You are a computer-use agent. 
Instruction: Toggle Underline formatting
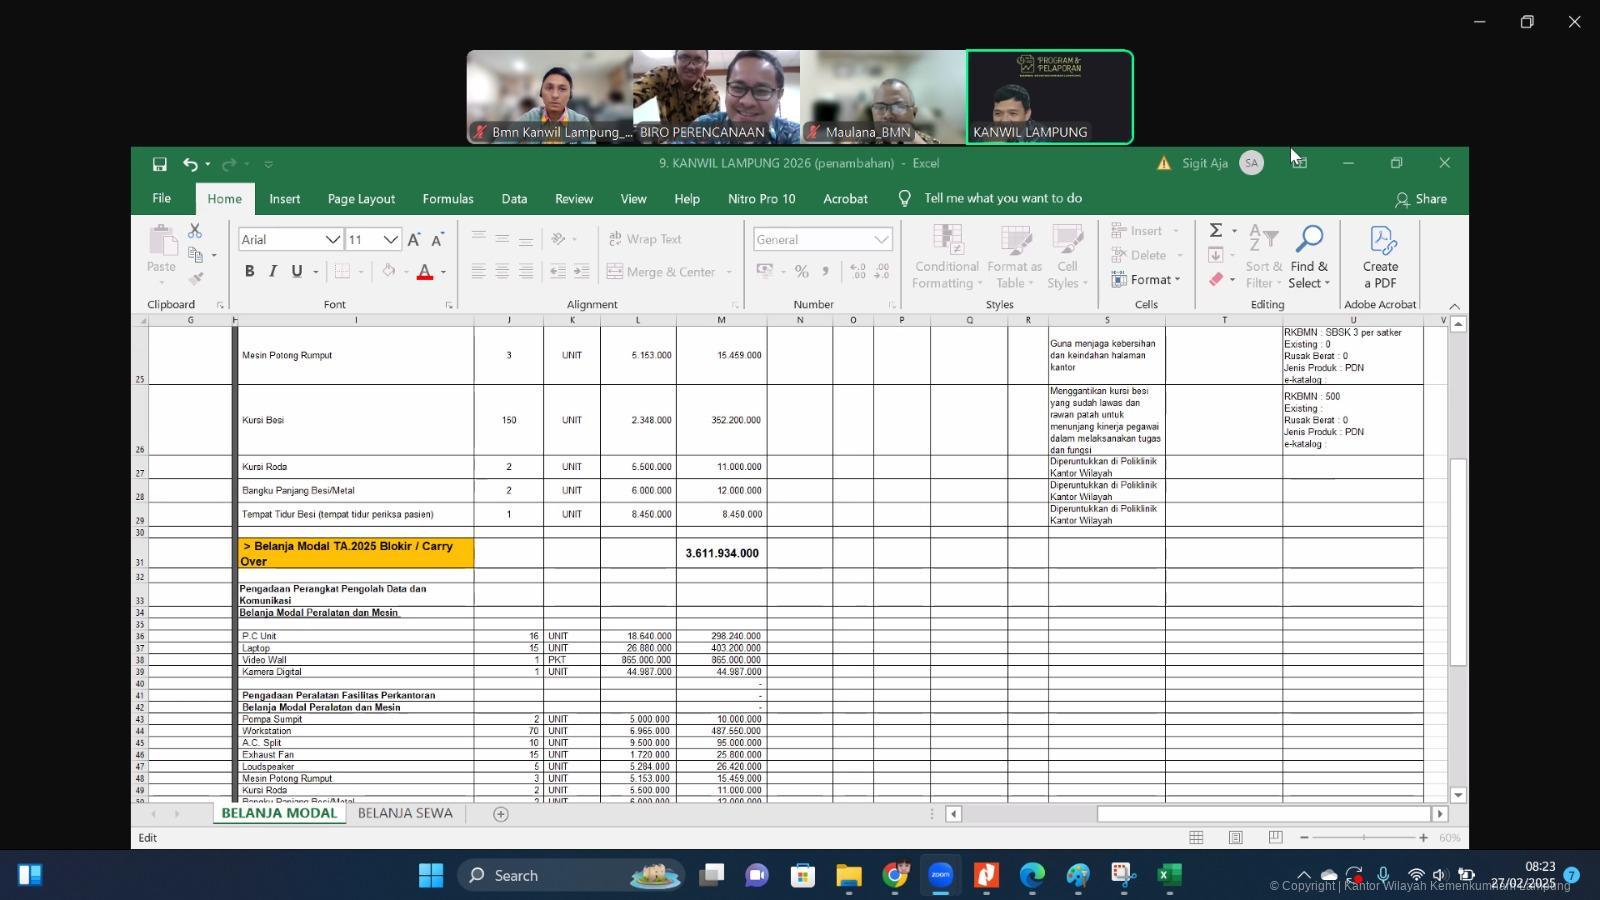point(296,271)
